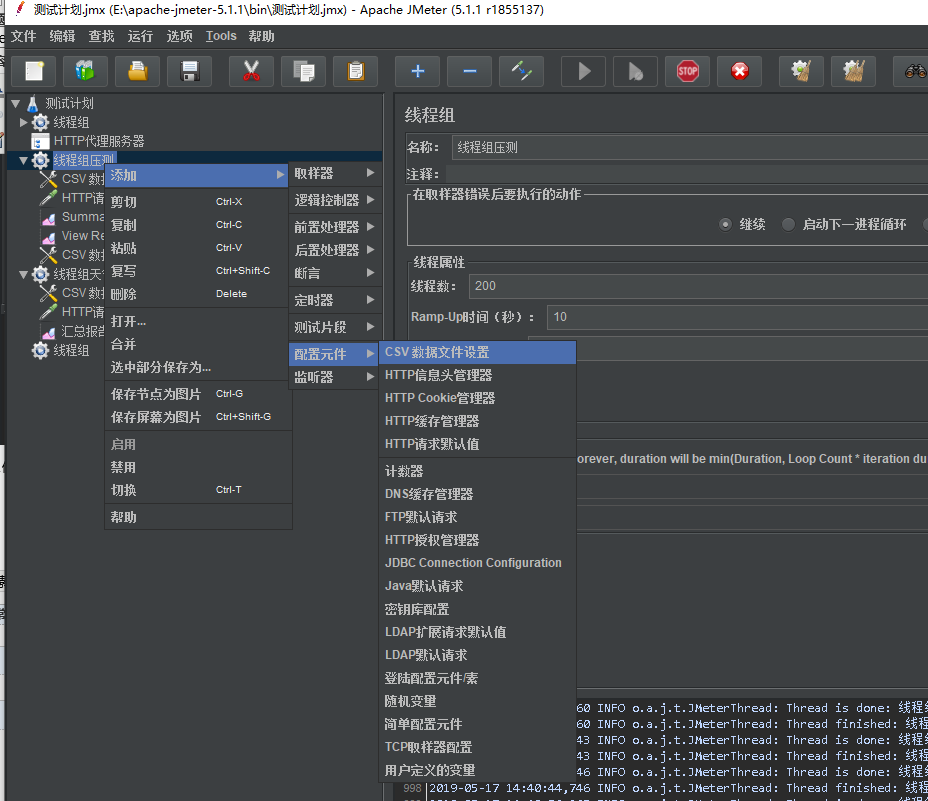This screenshot has width=928, height=801.
Task: Click the 线程组压测 gear icon
Action: (x=40, y=160)
